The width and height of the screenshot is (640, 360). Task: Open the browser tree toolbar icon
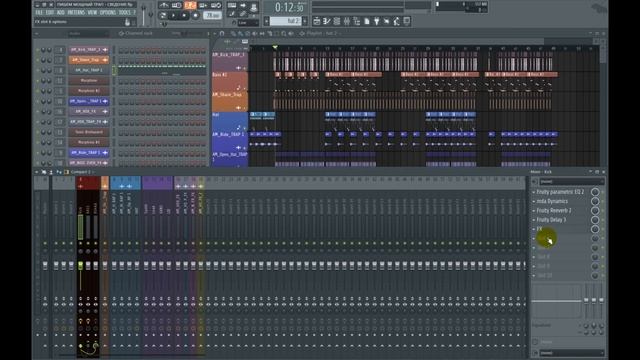356,21
